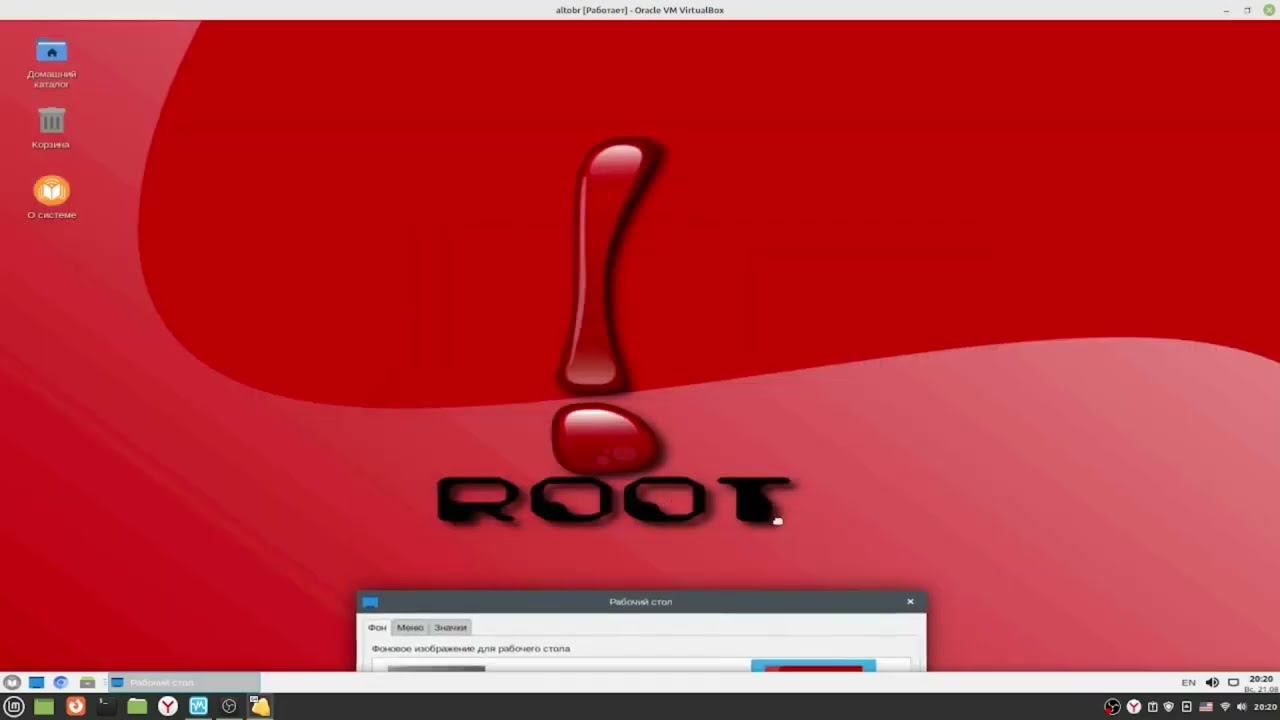Open the file manager launcher in guest panel

[87, 683]
